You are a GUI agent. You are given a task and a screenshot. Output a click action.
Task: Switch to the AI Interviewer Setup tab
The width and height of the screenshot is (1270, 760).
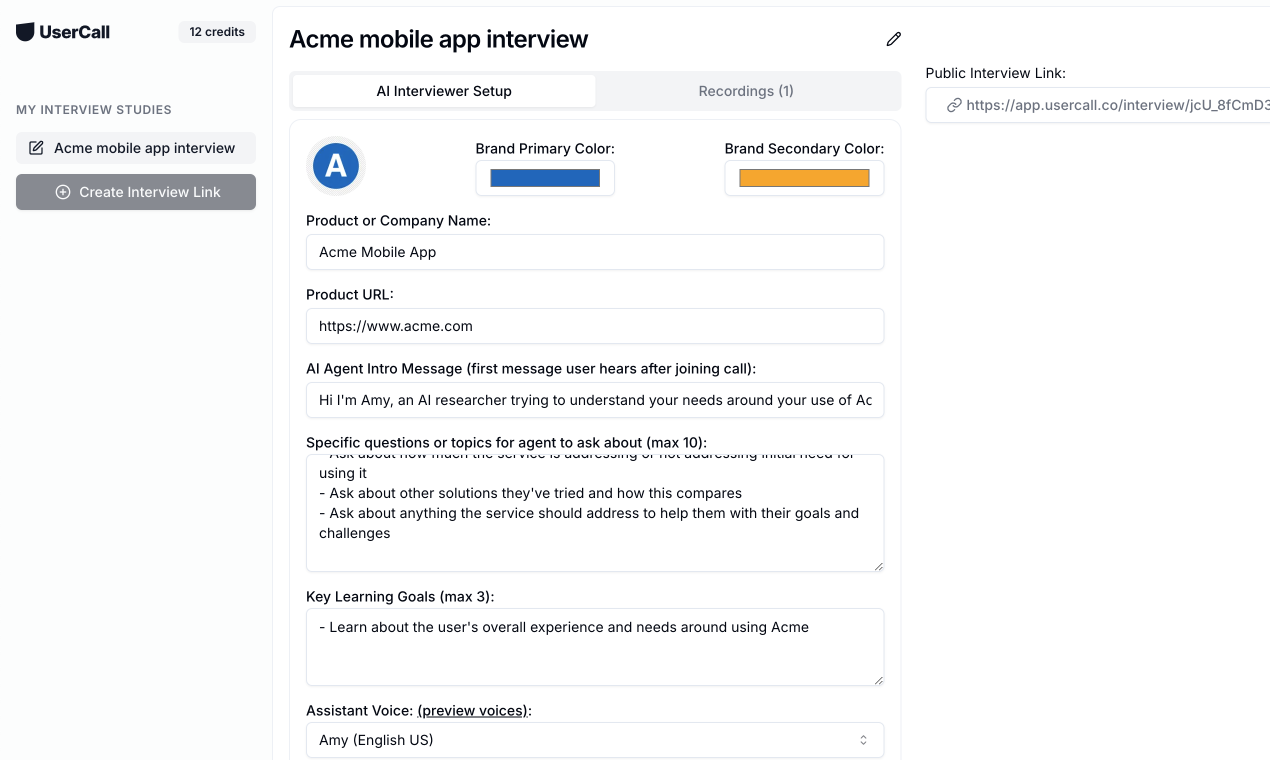tap(444, 91)
